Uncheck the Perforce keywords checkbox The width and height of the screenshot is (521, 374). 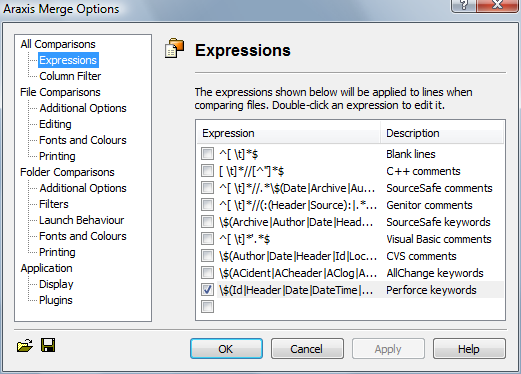point(207,290)
